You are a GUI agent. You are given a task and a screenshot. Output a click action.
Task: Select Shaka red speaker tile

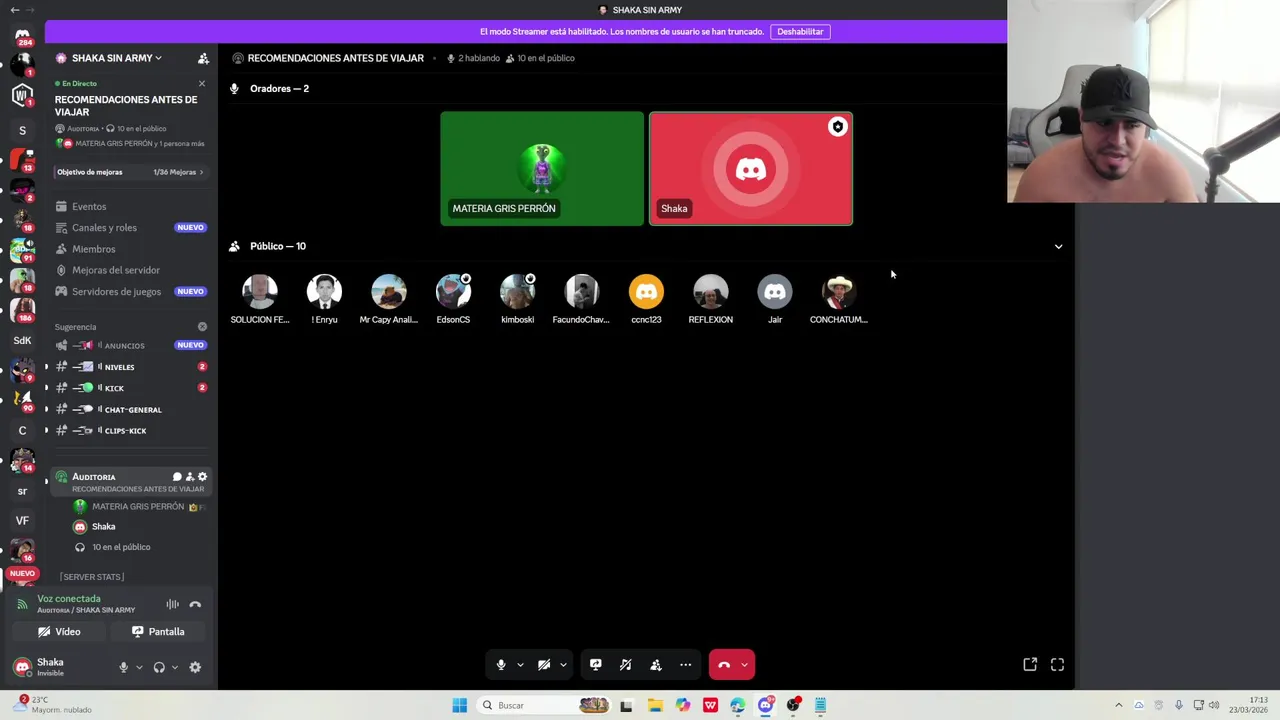[x=751, y=168]
